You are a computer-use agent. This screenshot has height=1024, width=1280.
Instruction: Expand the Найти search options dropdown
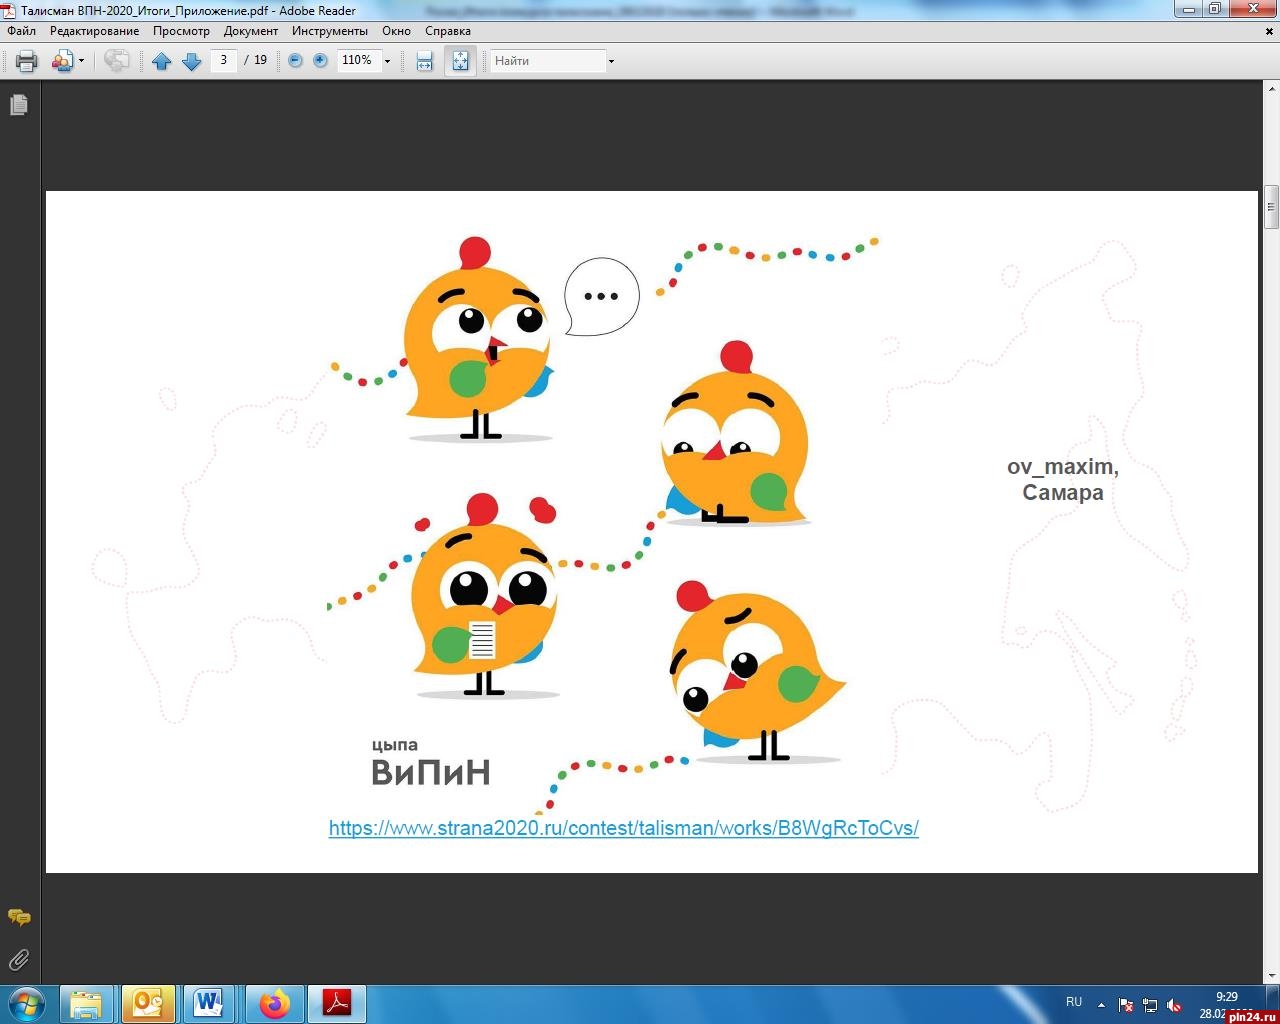pyautogui.click(x=611, y=61)
